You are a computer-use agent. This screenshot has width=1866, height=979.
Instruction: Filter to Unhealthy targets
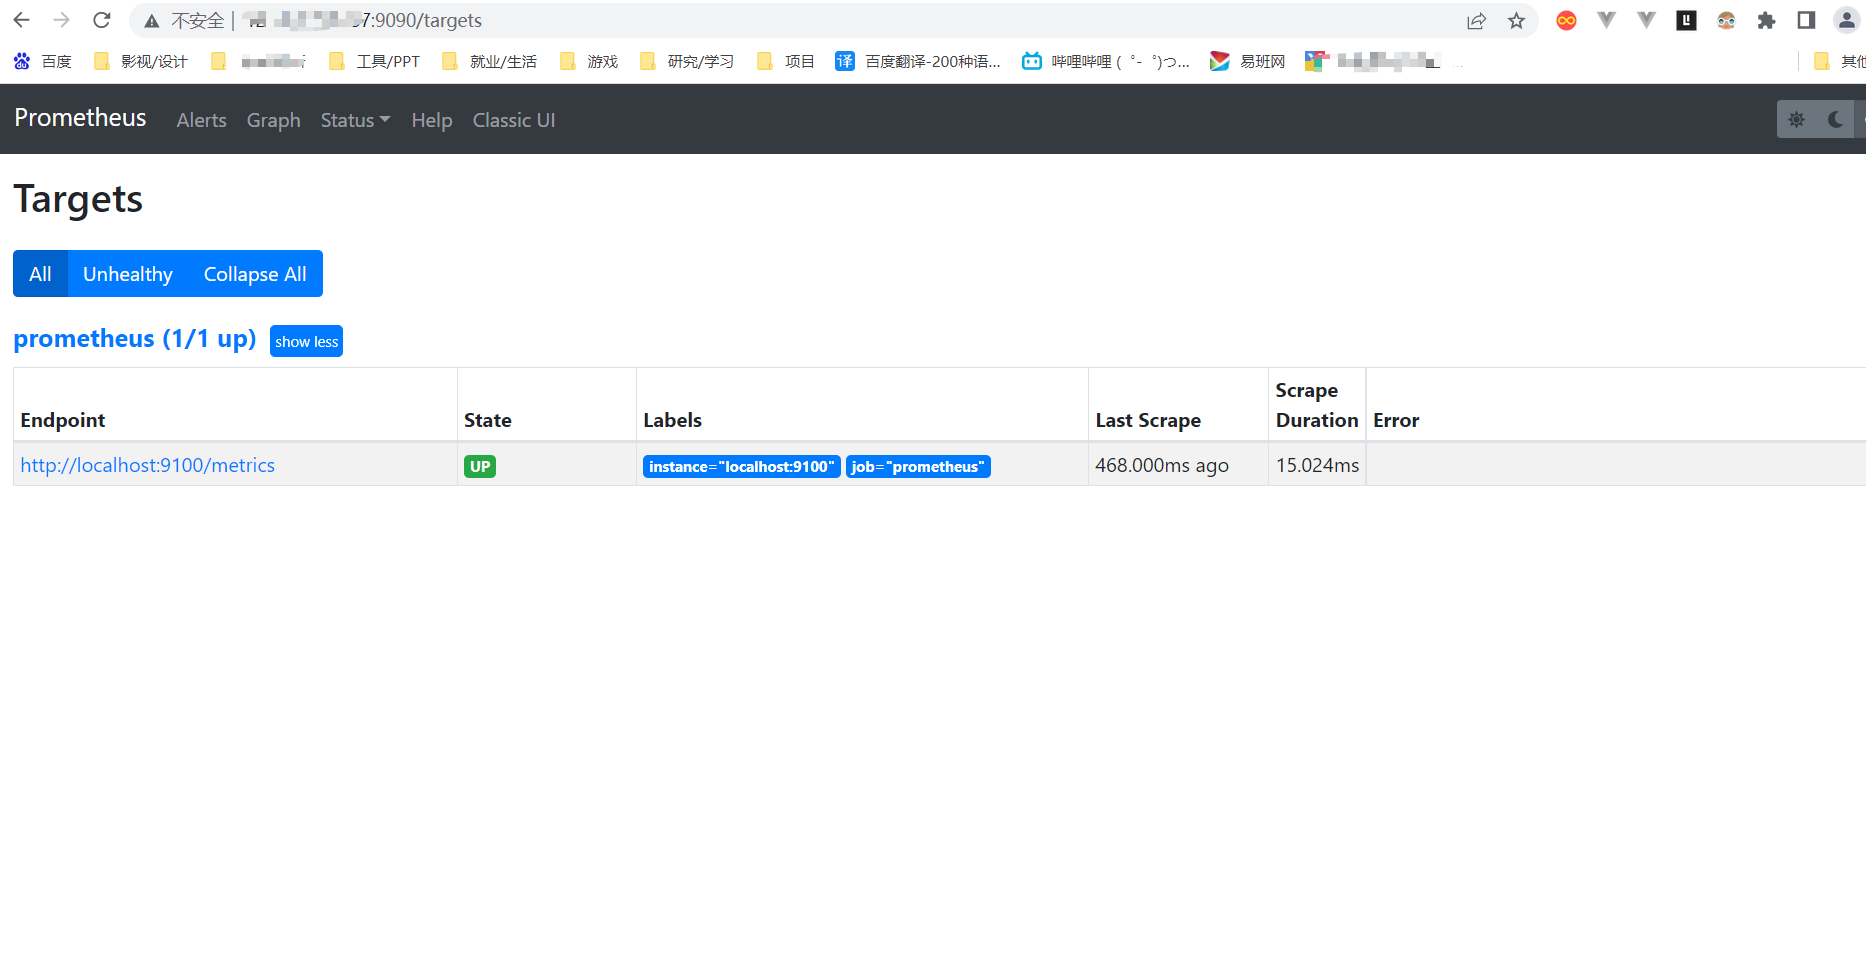(128, 274)
